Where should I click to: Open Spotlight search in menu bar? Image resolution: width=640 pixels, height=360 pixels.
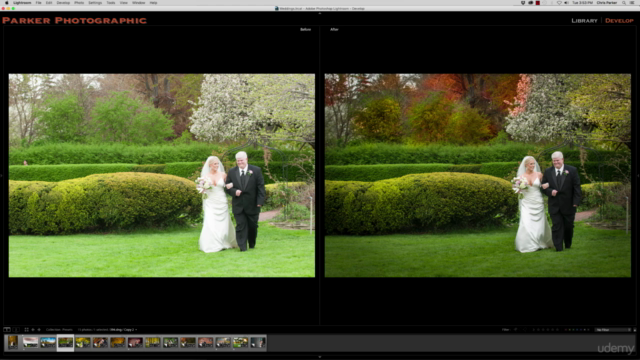(x=624, y=3)
